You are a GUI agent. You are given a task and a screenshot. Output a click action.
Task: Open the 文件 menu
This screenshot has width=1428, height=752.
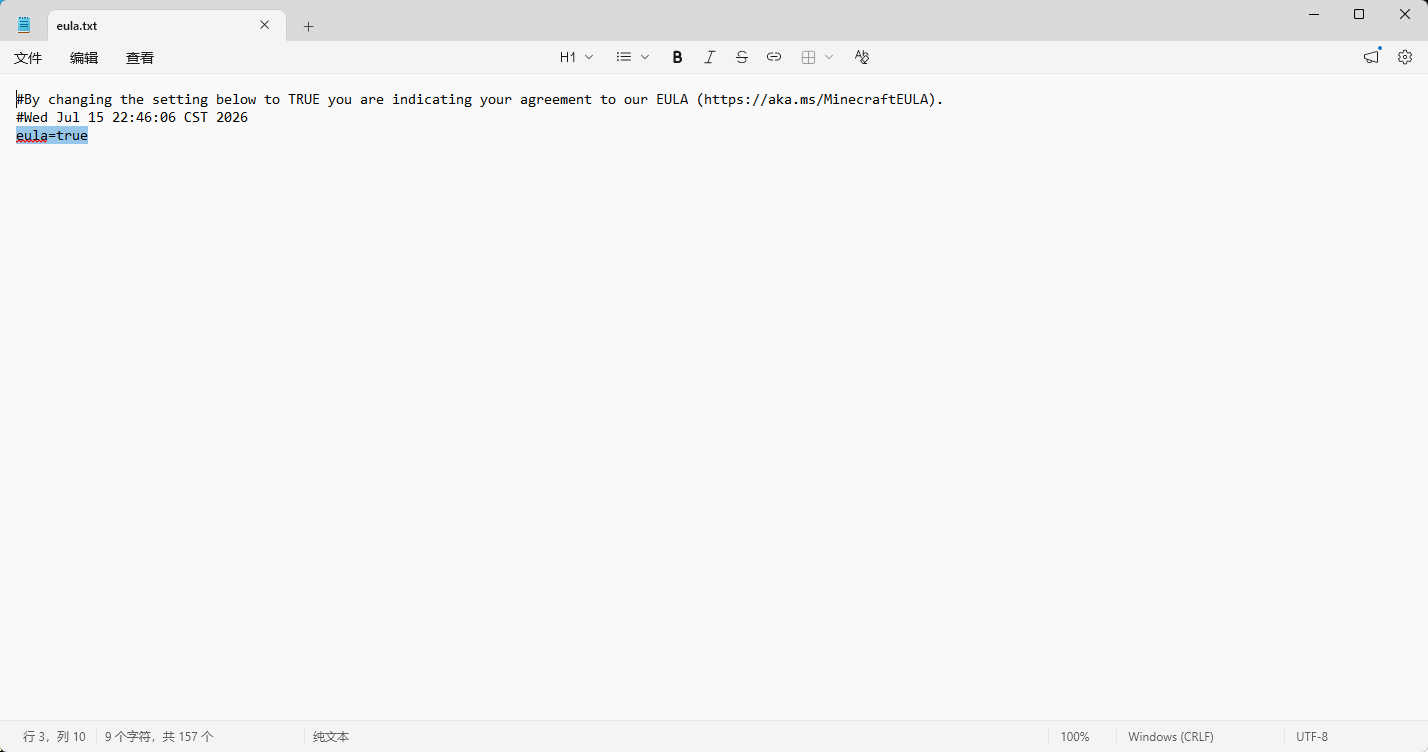coord(28,58)
